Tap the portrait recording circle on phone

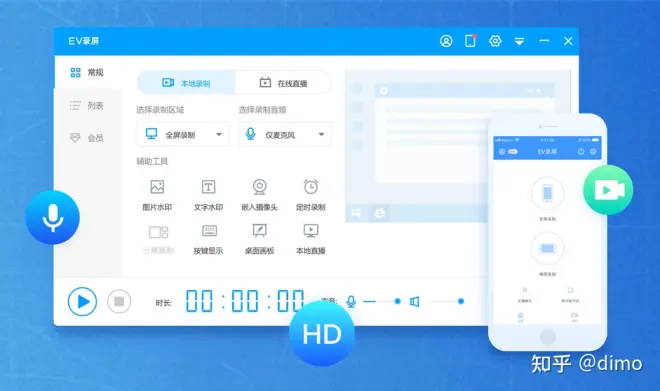547,193
